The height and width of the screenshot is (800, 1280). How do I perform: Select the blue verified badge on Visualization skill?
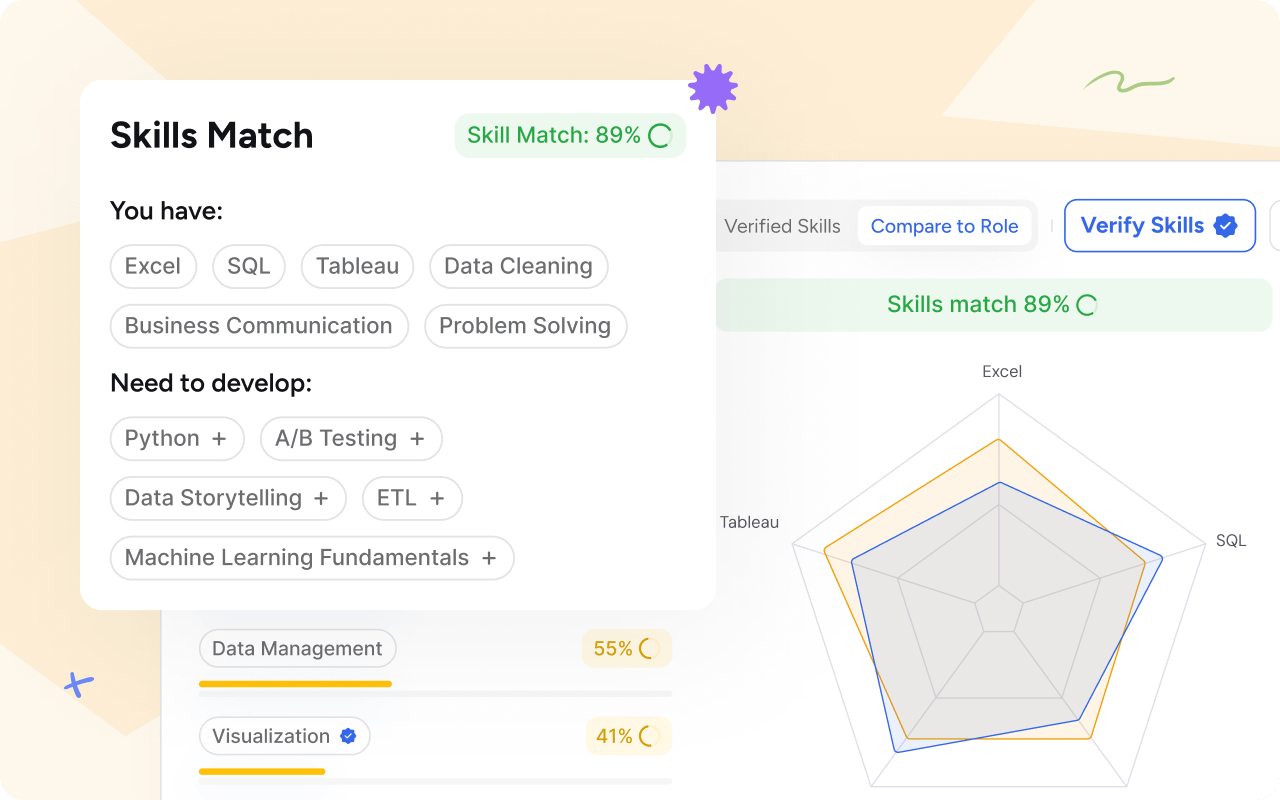coord(348,736)
